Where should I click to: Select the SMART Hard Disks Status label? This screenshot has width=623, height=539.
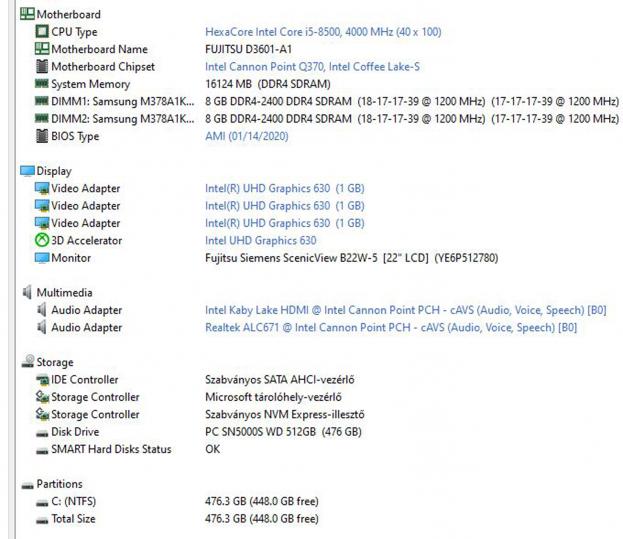pyautogui.click(x=111, y=449)
